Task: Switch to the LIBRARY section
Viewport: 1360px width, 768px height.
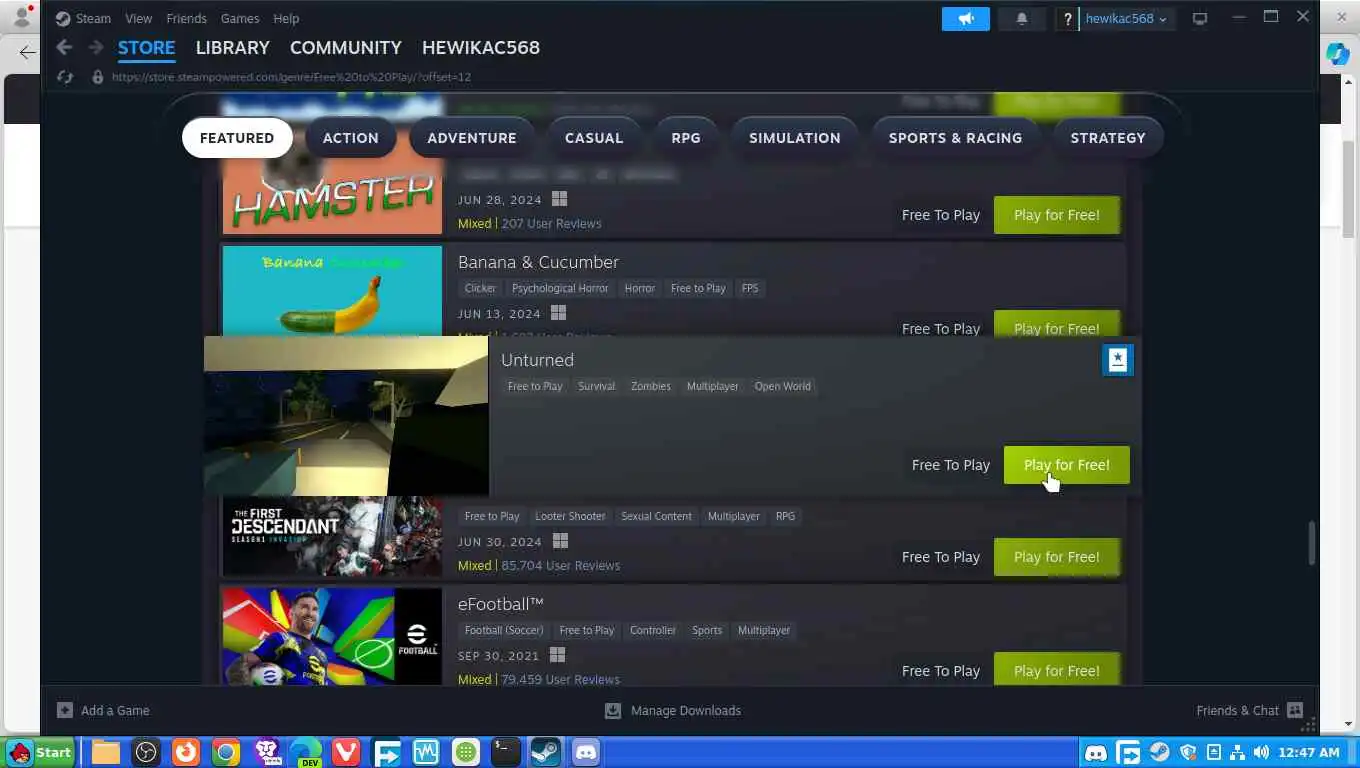Action: click(x=233, y=47)
